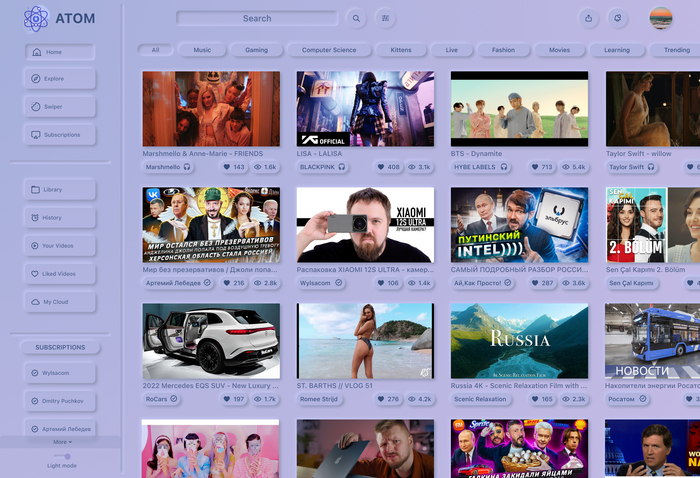Open the Wylsacom subscription in sidebar
Viewport: 700px width, 478px height.
point(60,373)
